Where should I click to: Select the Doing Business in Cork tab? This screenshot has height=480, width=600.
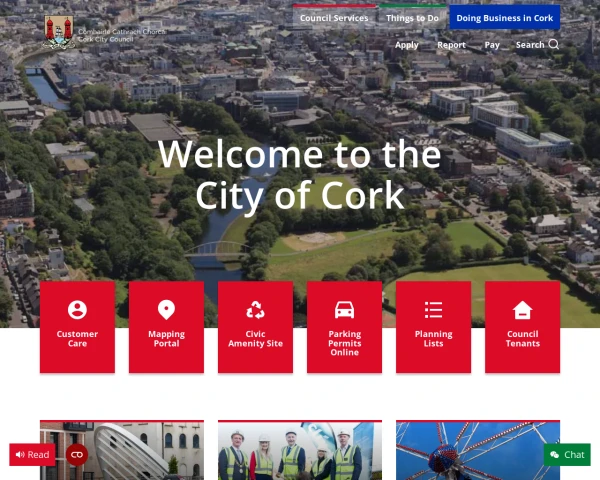[504, 18]
